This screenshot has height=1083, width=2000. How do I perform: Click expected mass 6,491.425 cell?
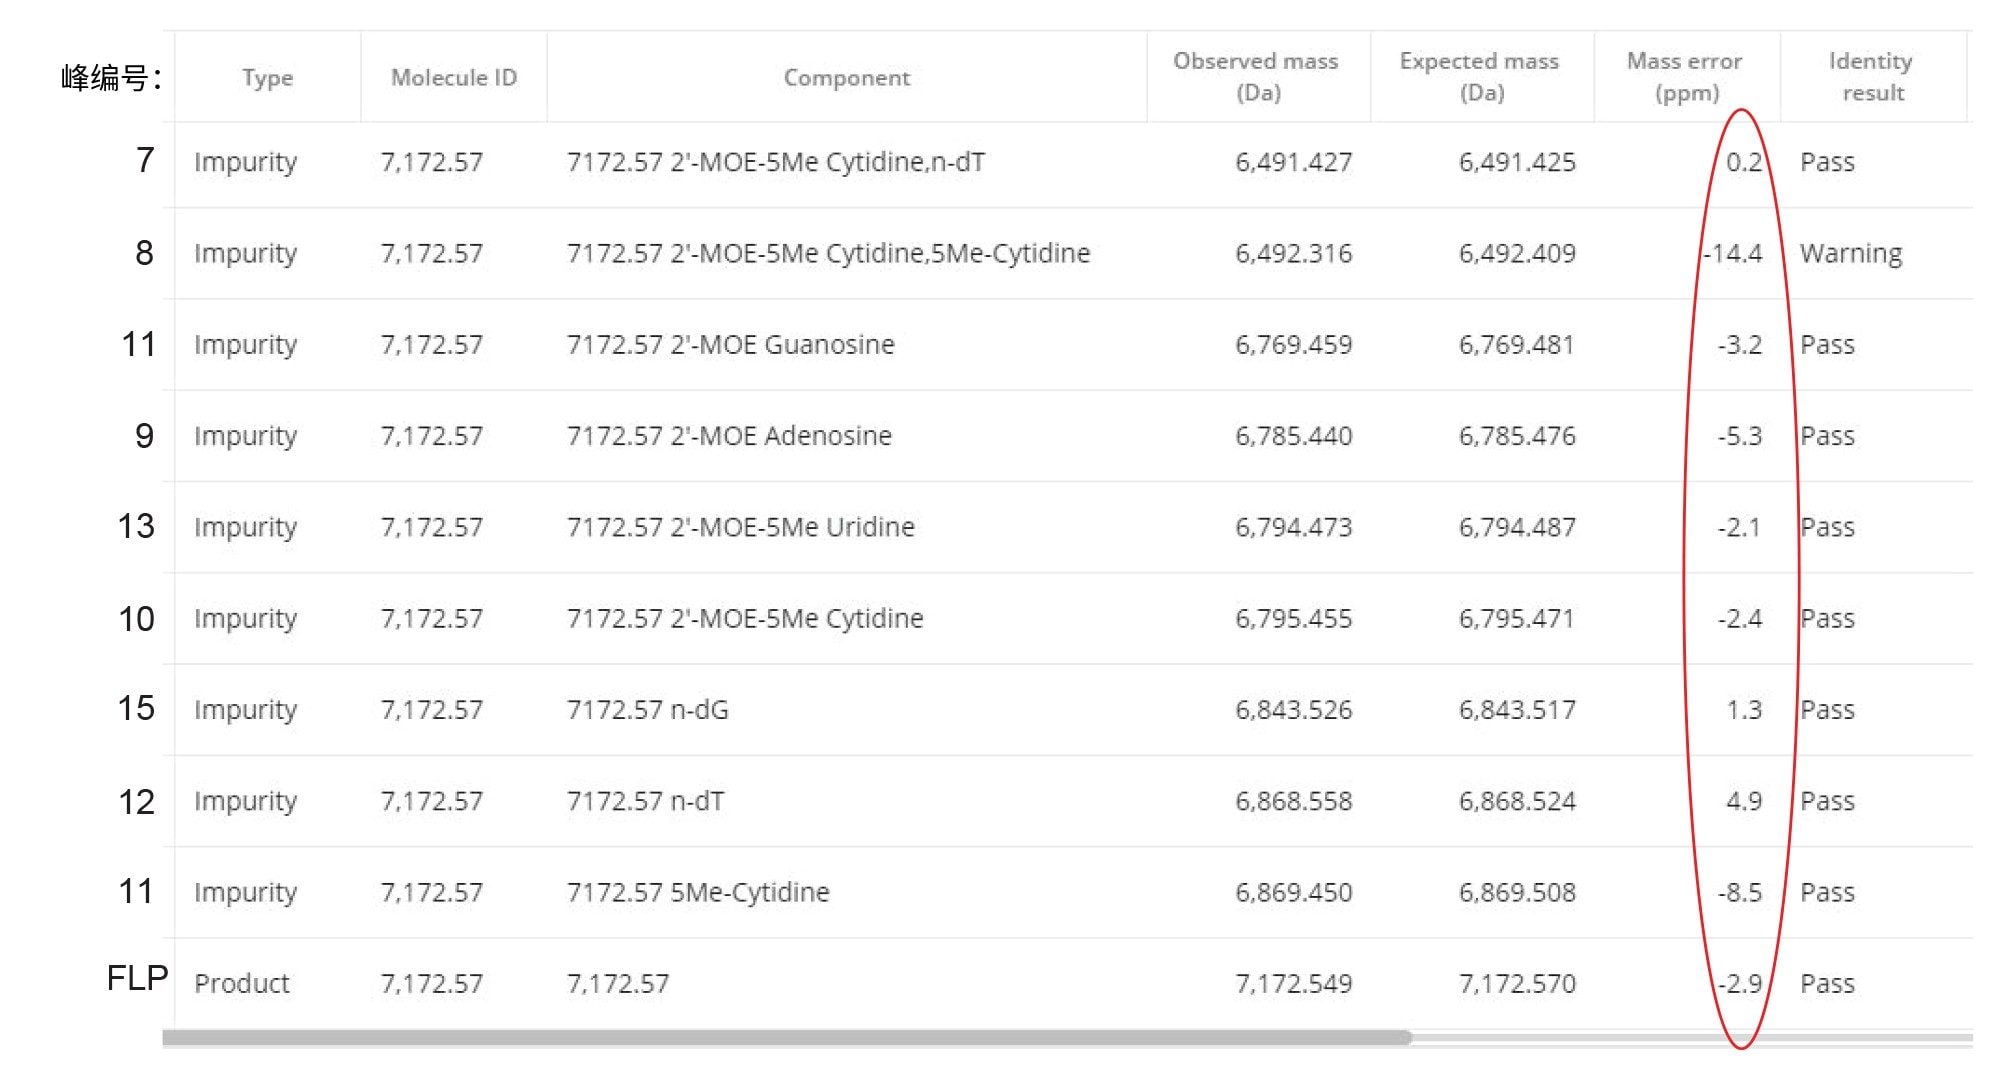[1516, 162]
